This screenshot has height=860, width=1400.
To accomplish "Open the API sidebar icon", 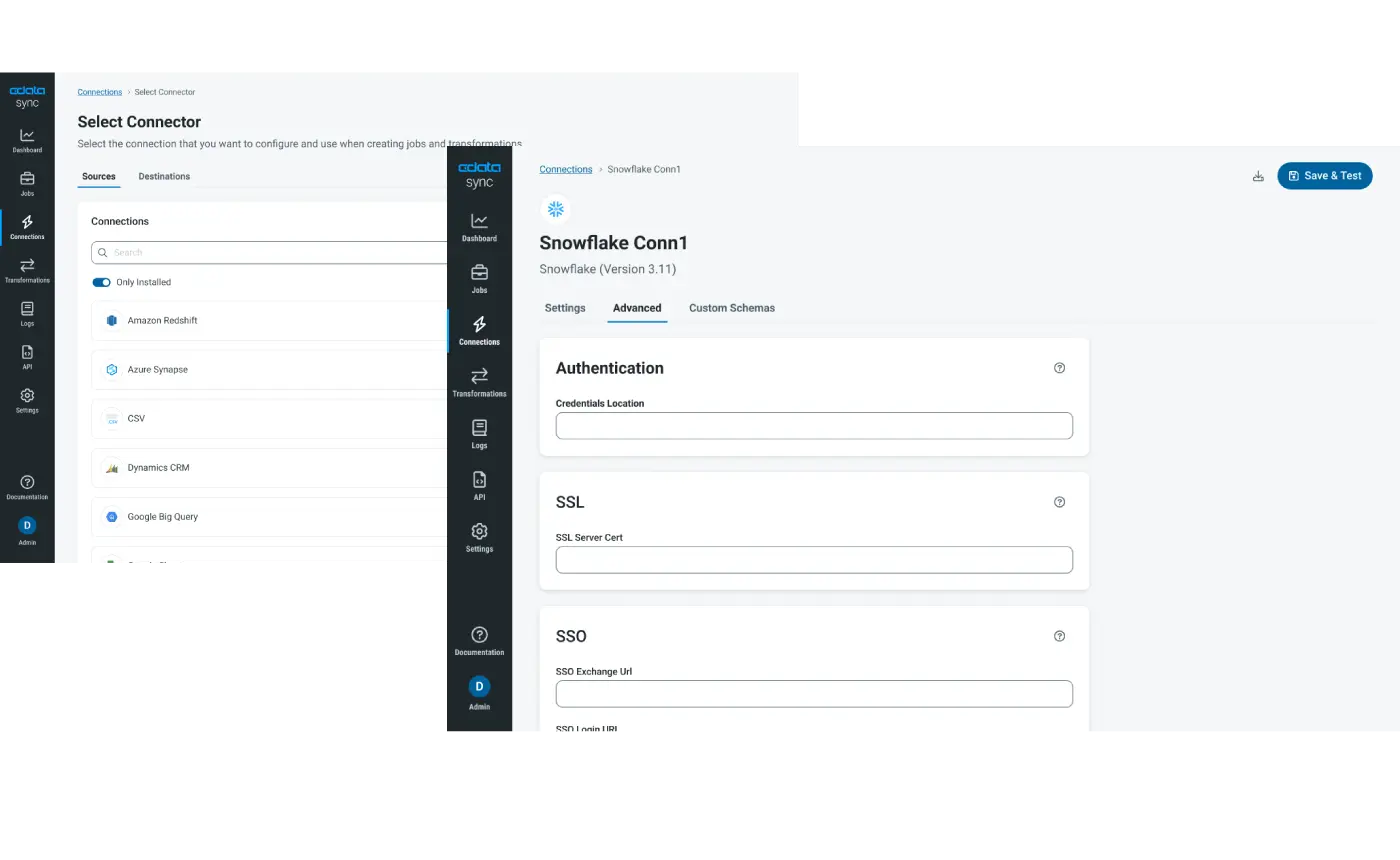I will [x=479, y=486].
